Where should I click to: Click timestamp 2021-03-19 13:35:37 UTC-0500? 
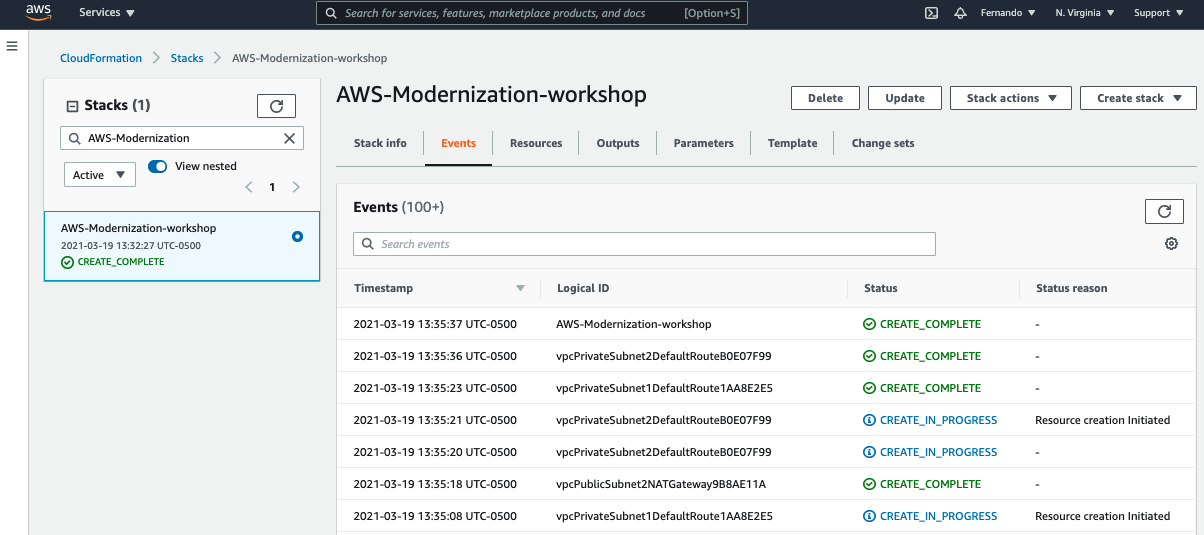[x=435, y=324]
